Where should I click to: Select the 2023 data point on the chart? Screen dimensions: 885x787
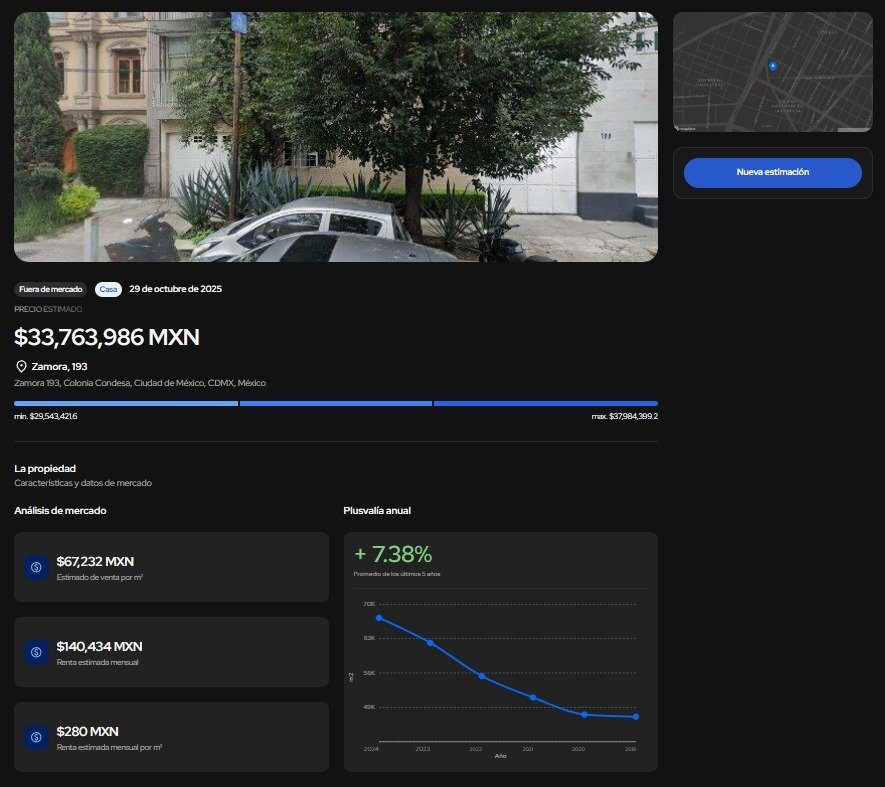430,643
